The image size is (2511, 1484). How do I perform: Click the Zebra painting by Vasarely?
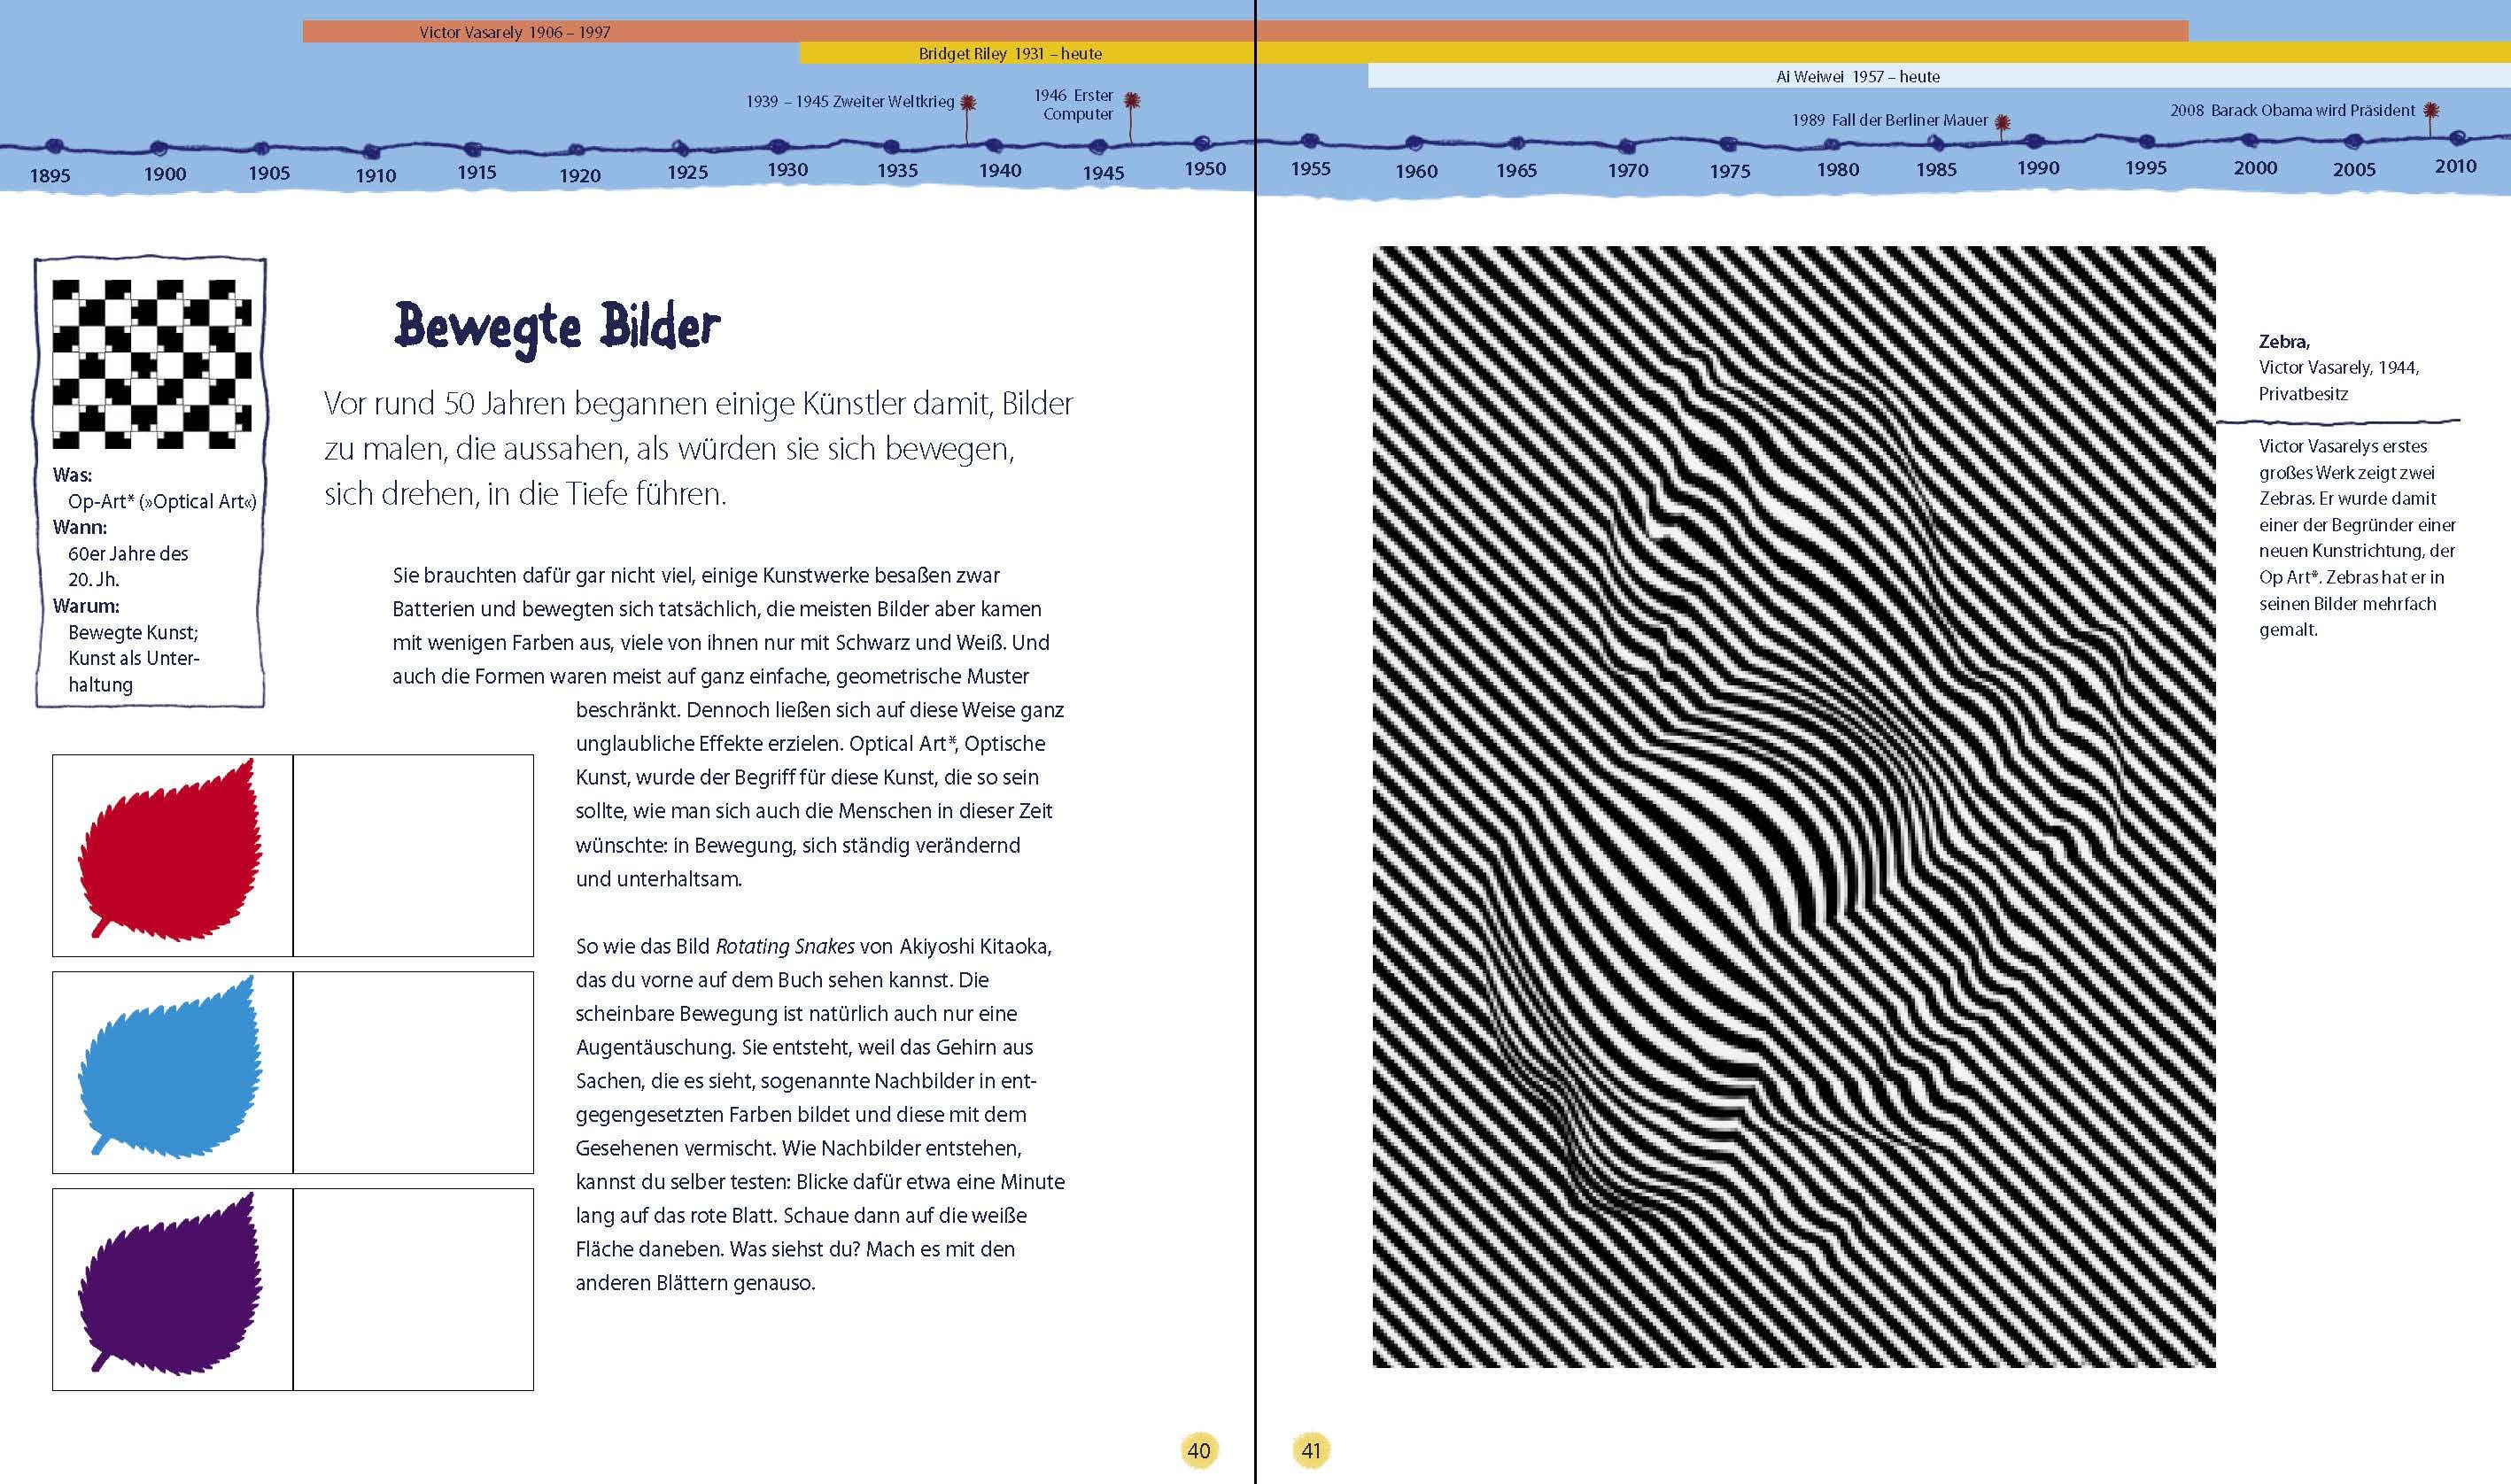[x=1793, y=806]
